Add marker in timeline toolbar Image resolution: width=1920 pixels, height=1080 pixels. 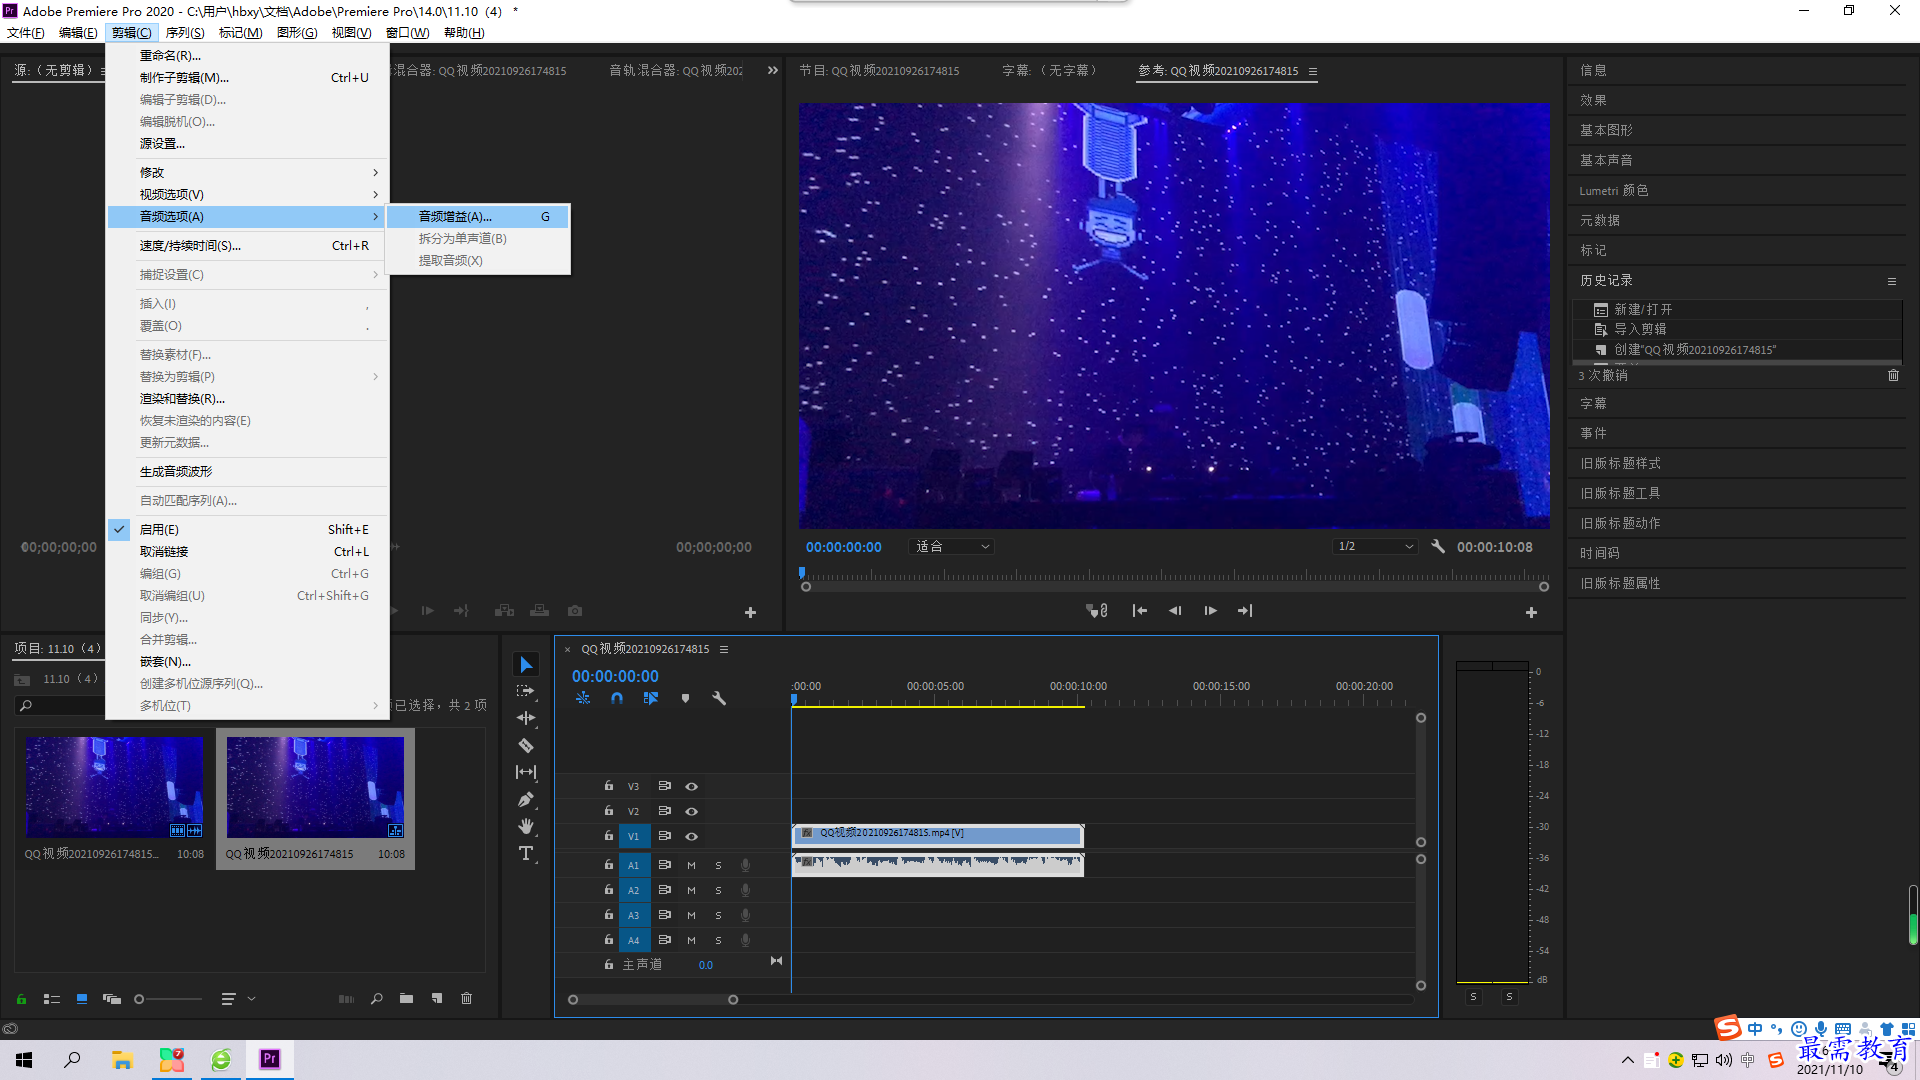tap(685, 698)
